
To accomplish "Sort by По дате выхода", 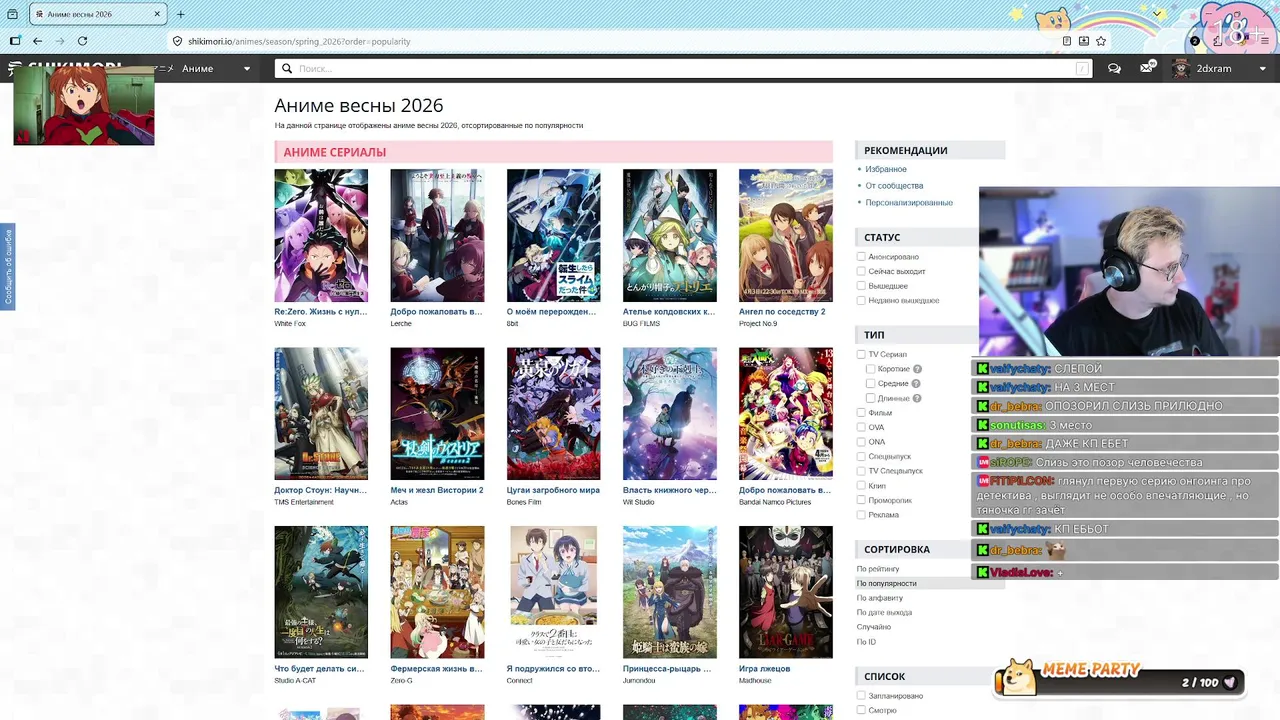I will pyautogui.click(x=884, y=612).
